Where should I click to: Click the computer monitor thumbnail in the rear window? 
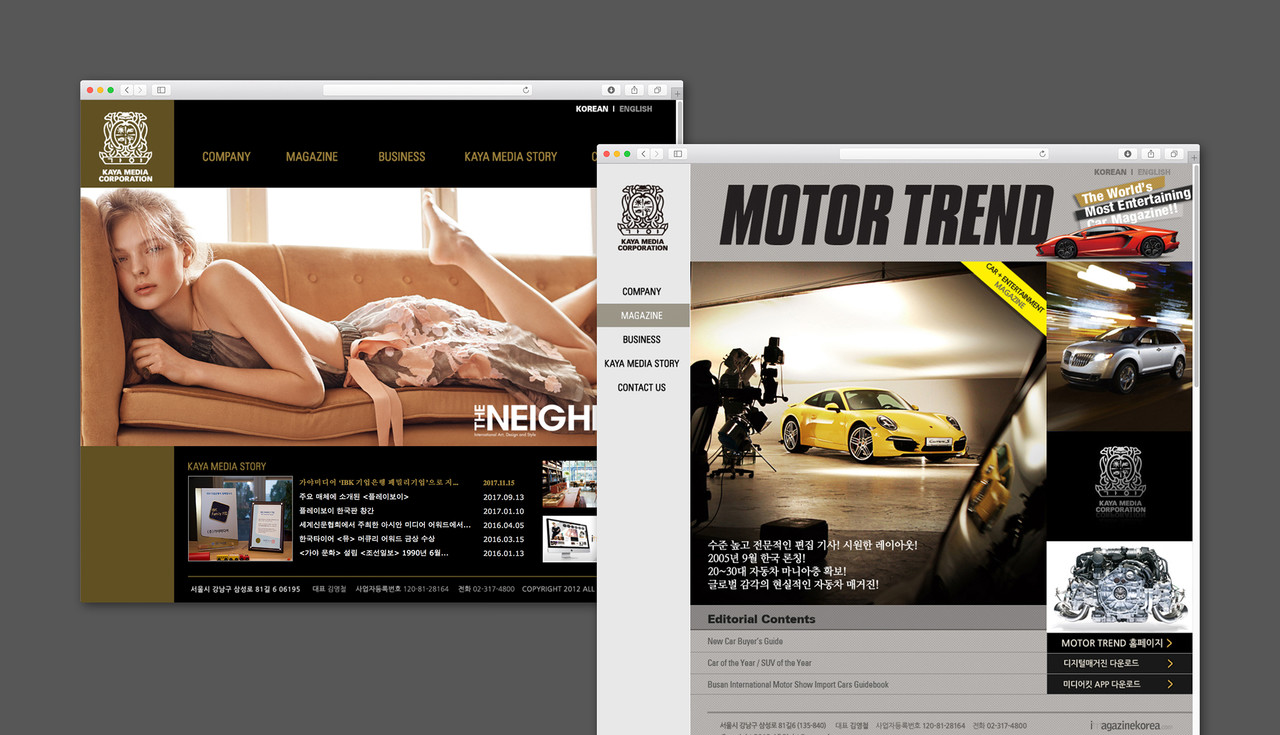[569, 539]
